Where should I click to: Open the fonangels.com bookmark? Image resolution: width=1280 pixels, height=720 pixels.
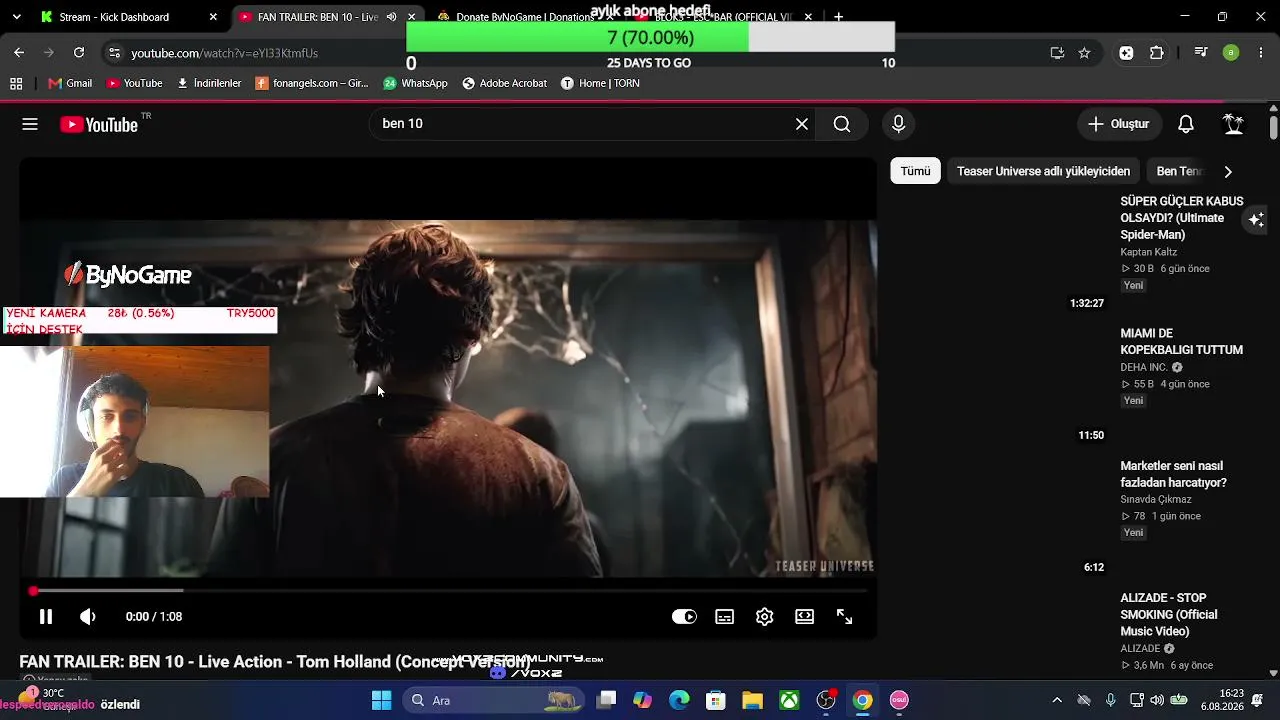pyautogui.click(x=312, y=83)
